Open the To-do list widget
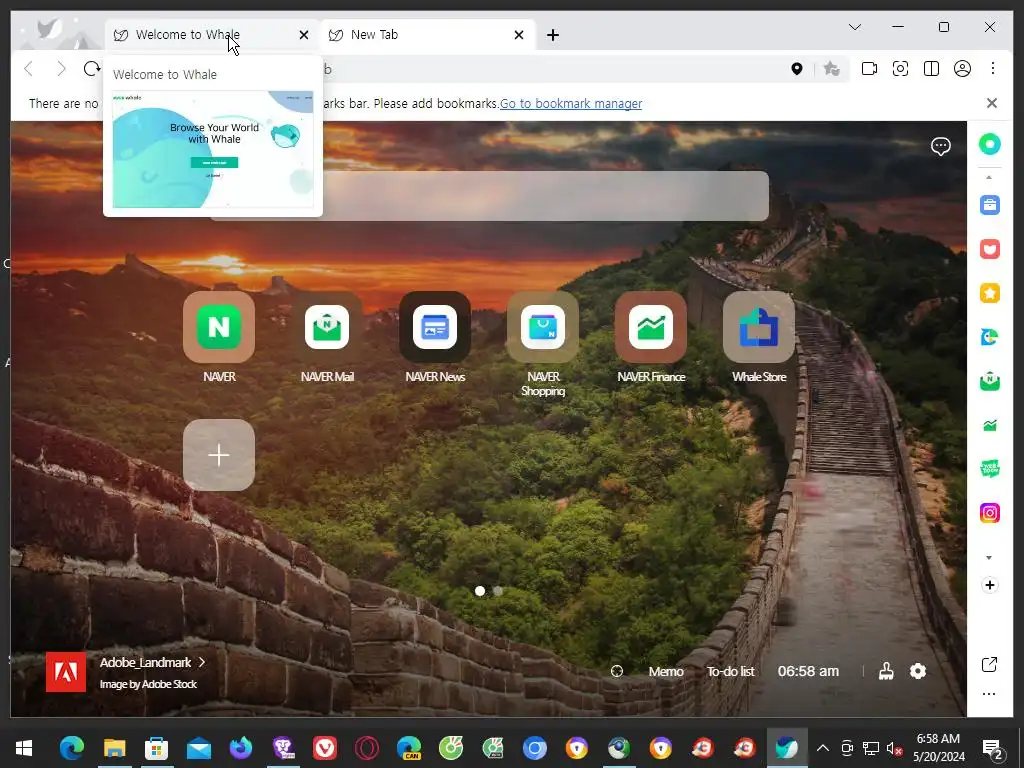This screenshot has height=768, width=1024. pos(730,671)
